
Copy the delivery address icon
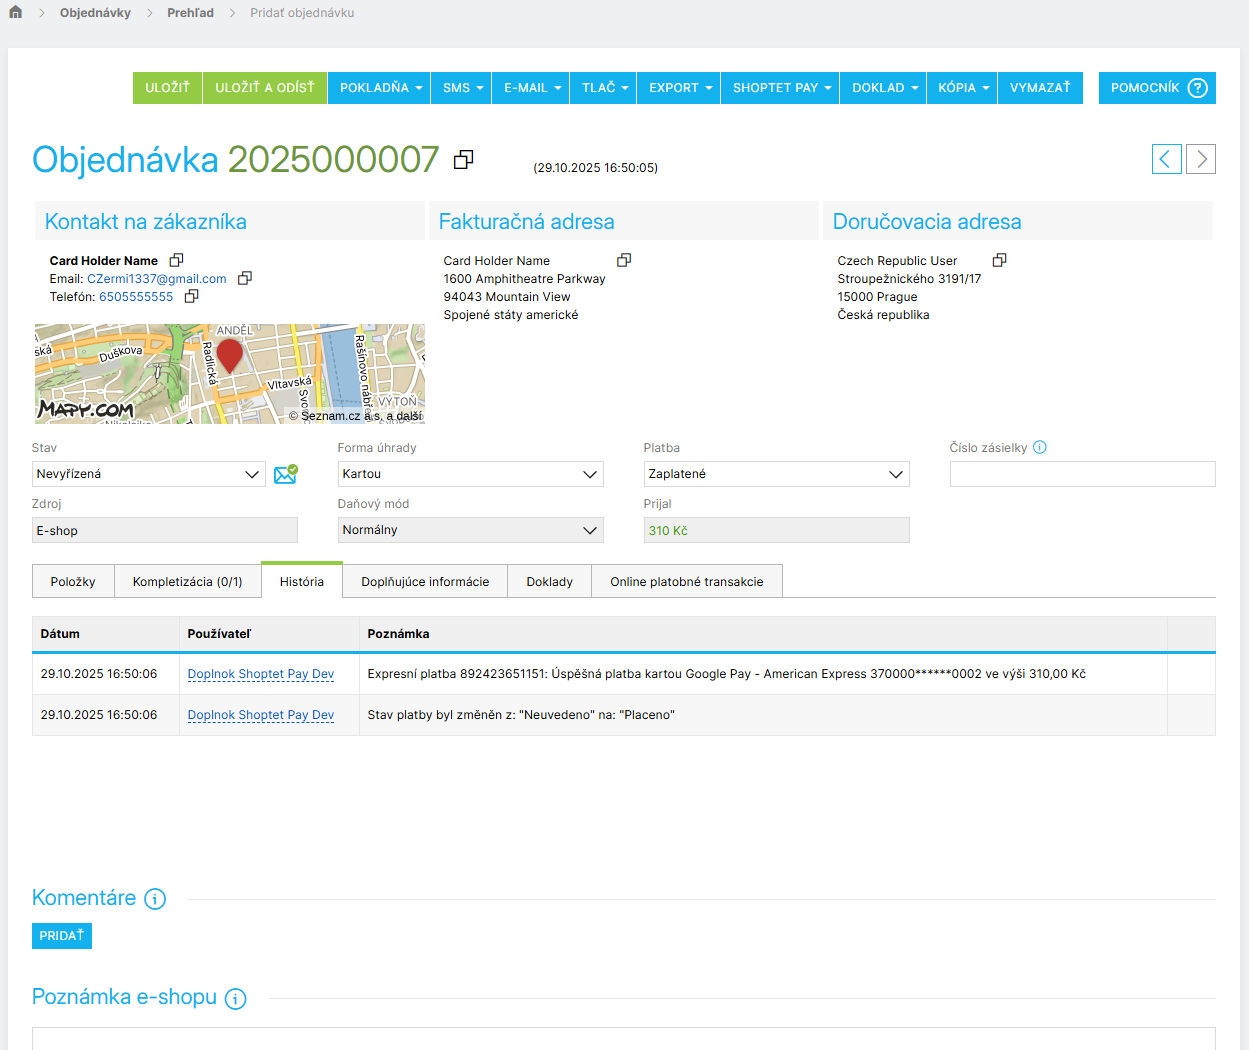(x=999, y=260)
